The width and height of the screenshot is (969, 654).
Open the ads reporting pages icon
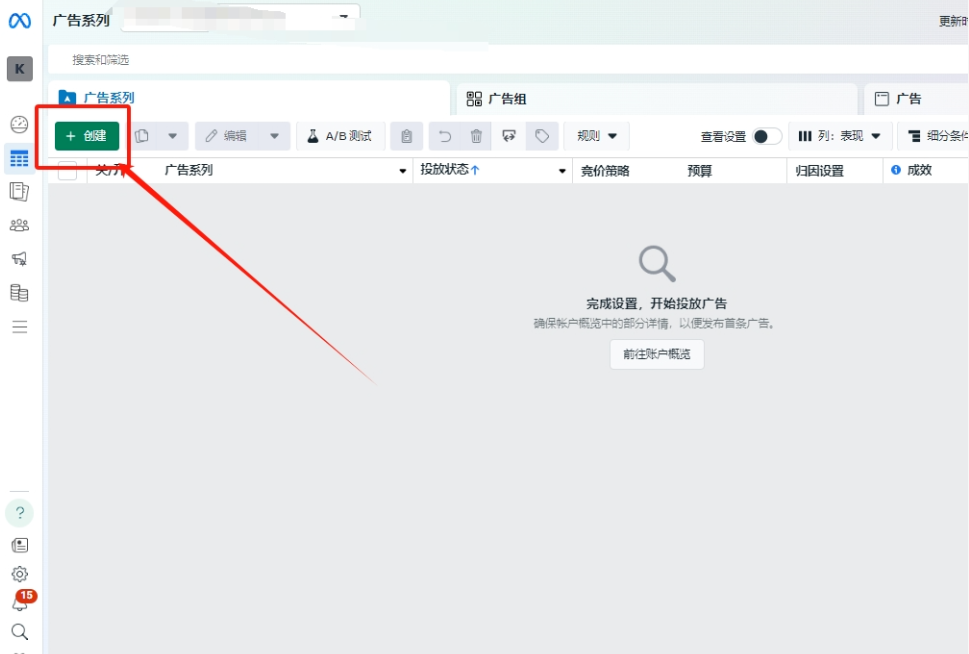(x=19, y=192)
